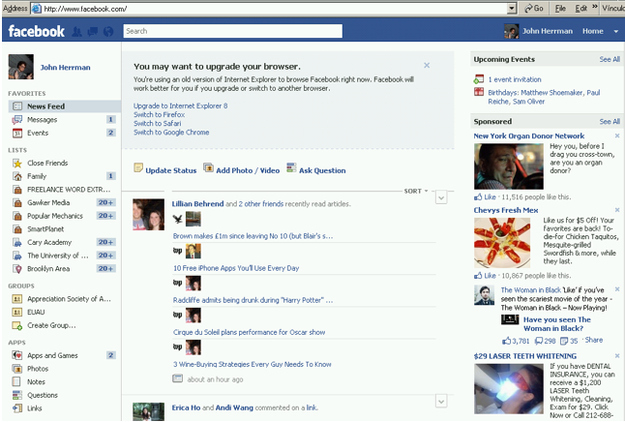Click Upgrade to Internet Explorer 8 link
This screenshot has height=422, width=625.
(181, 106)
